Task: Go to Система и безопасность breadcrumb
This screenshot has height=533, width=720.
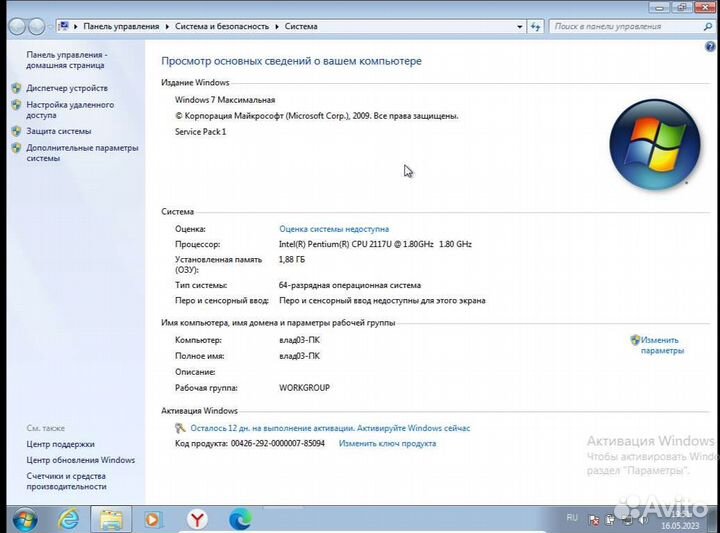Action: click(x=222, y=27)
